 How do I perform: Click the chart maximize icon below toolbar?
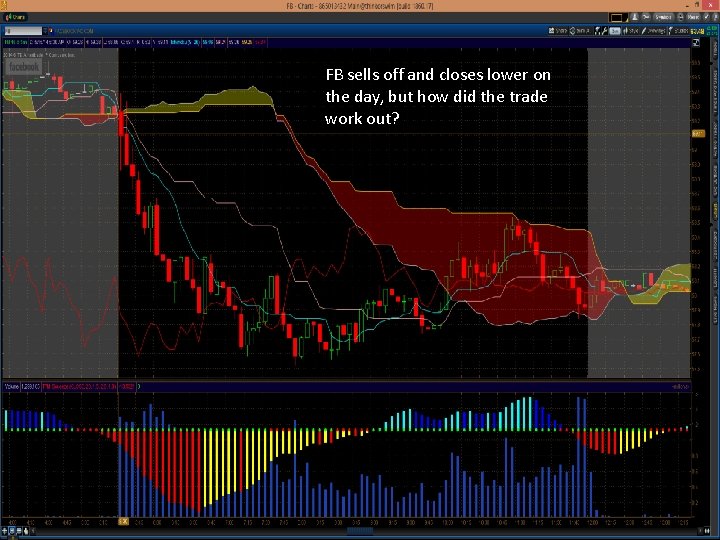[x=696, y=43]
